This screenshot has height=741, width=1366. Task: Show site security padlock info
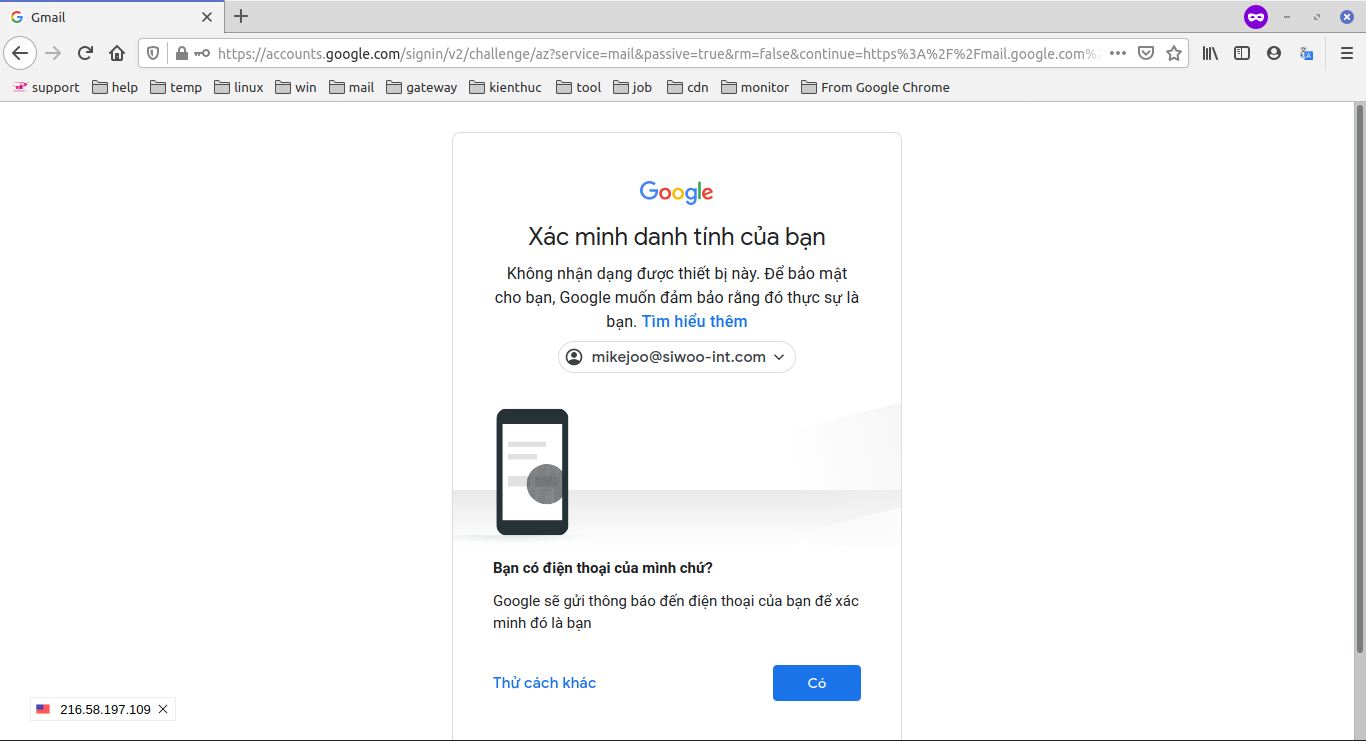pyautogui.click(x=181, y=53)
